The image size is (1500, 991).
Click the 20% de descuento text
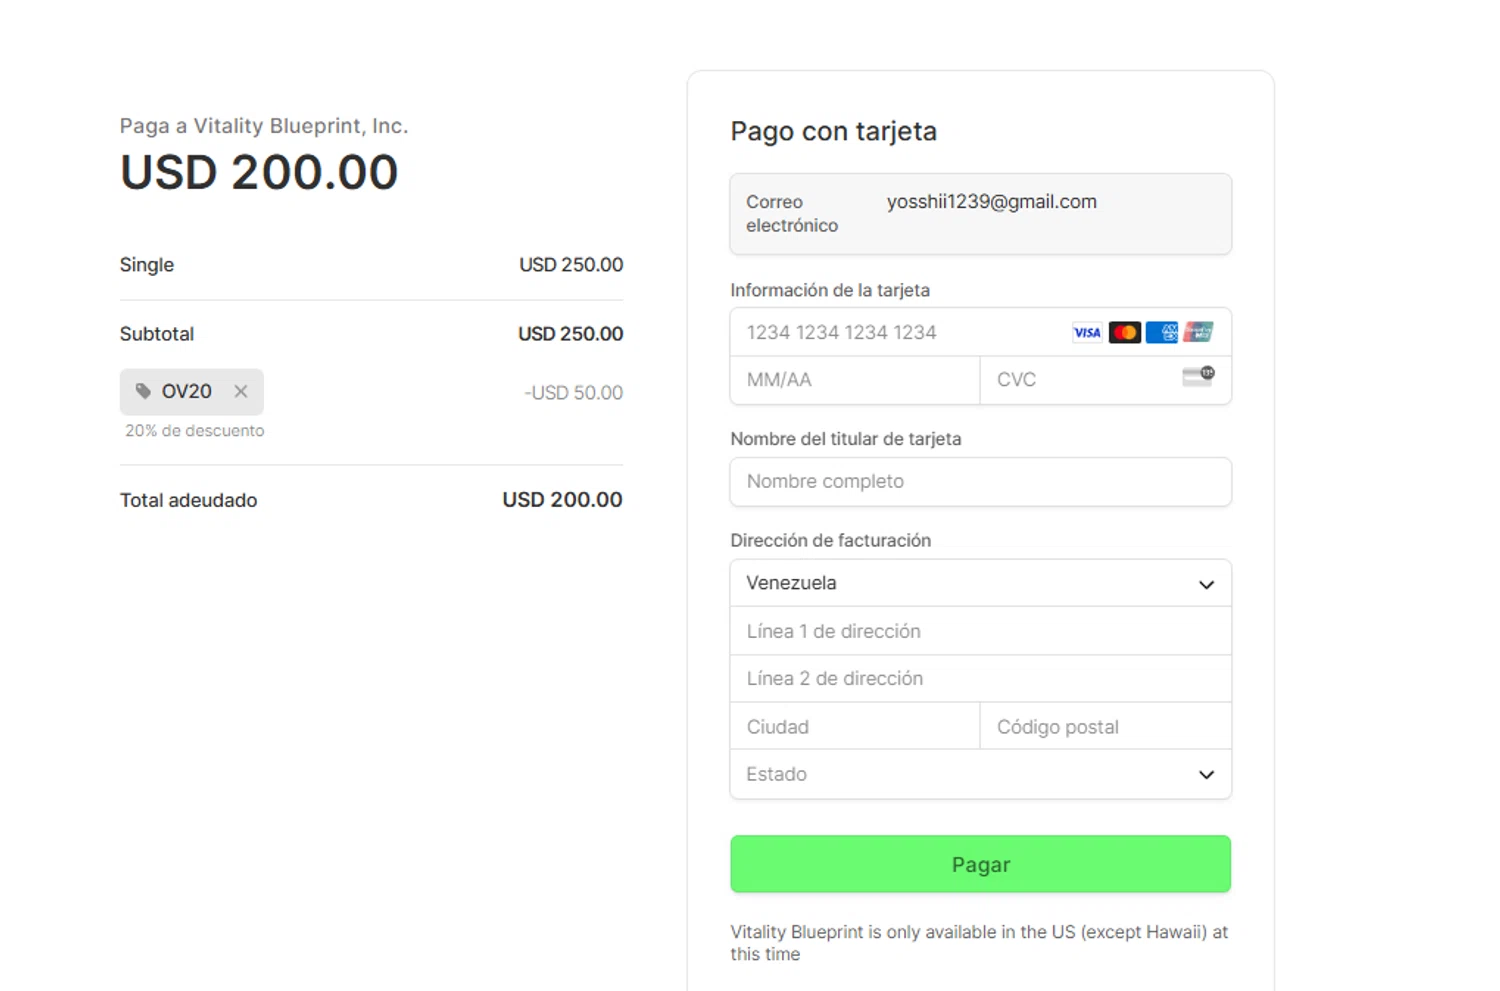pyautogui.click(x=195, y=431)
